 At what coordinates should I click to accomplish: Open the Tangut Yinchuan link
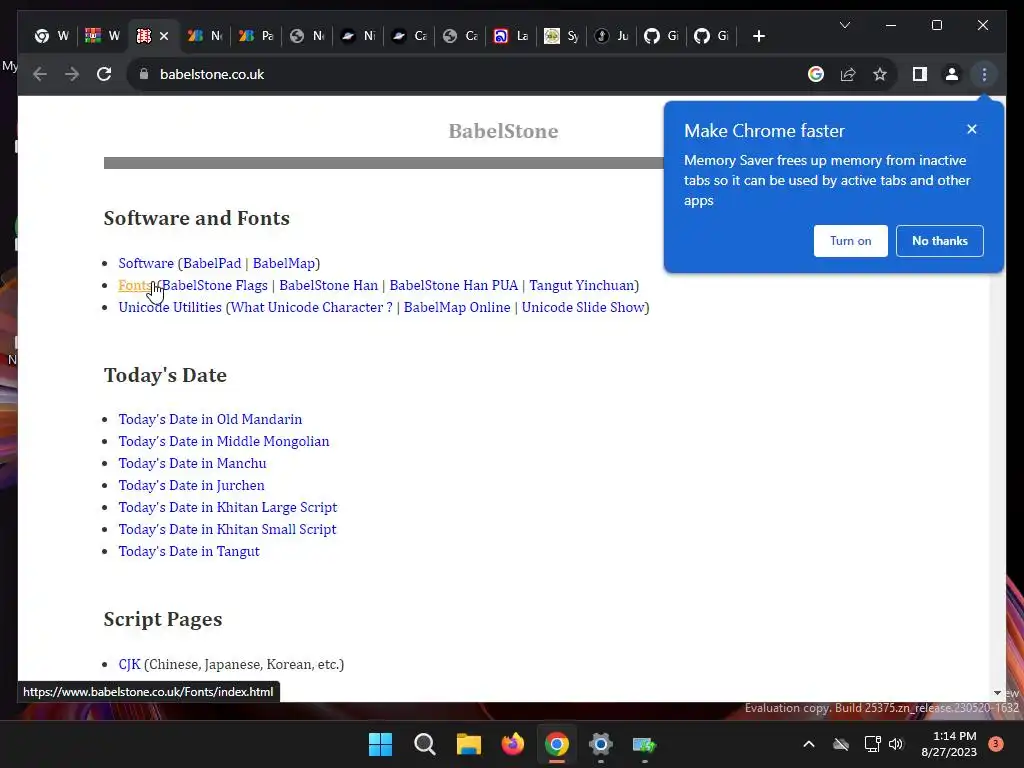pyautogui.click(x=582, y=285)
